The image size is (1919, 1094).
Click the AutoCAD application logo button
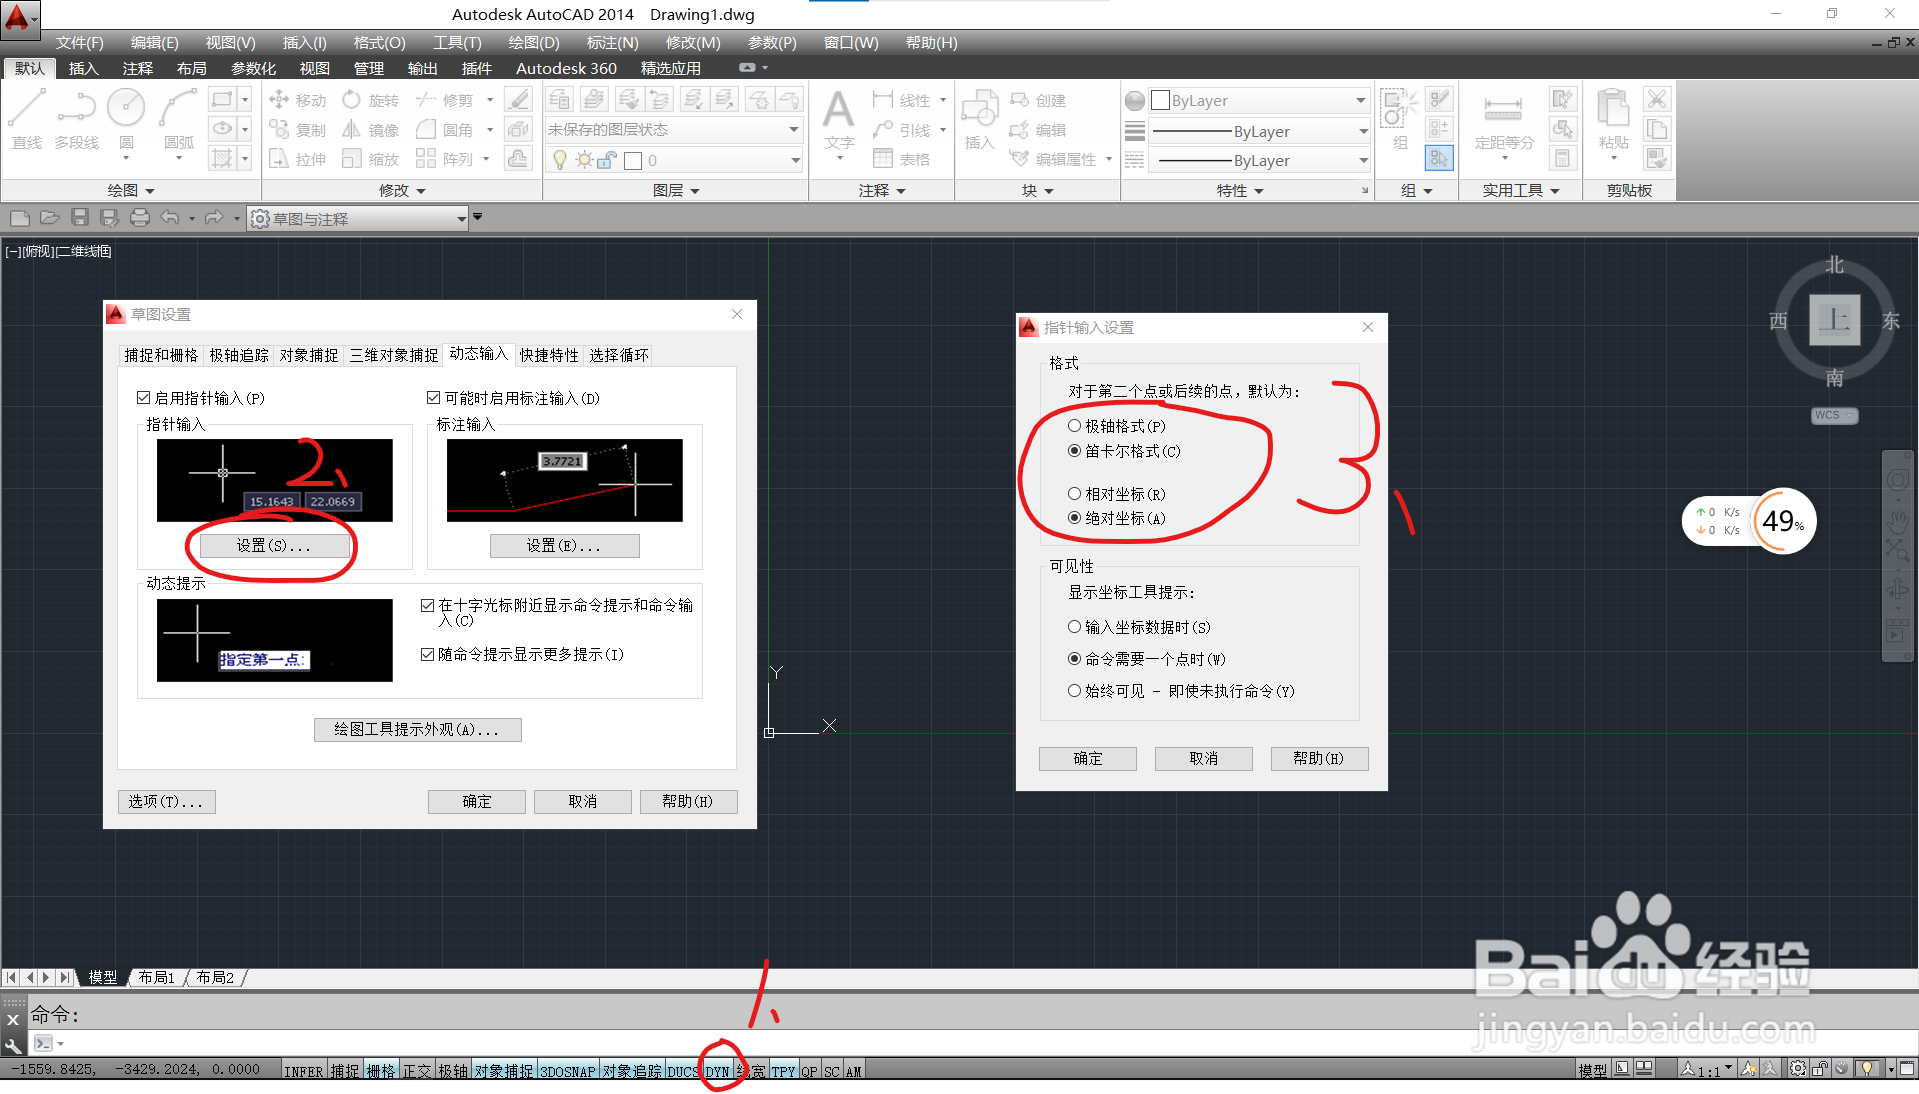[19, 18]
